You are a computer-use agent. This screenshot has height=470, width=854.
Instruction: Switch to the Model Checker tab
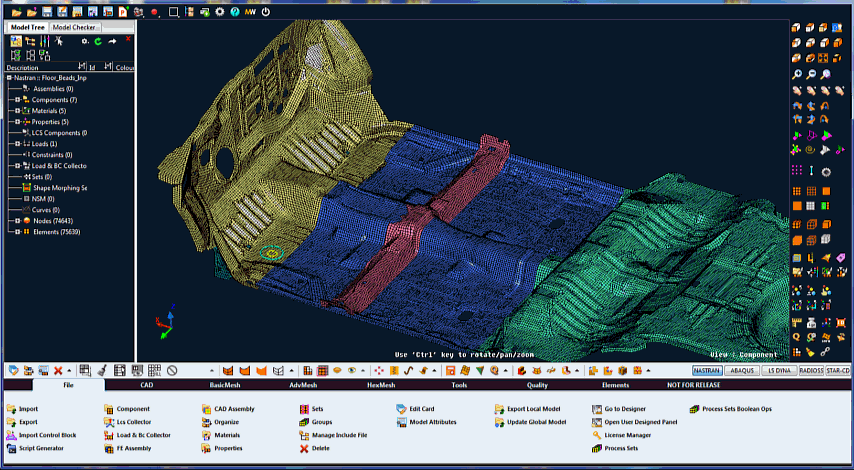[73, 27]
